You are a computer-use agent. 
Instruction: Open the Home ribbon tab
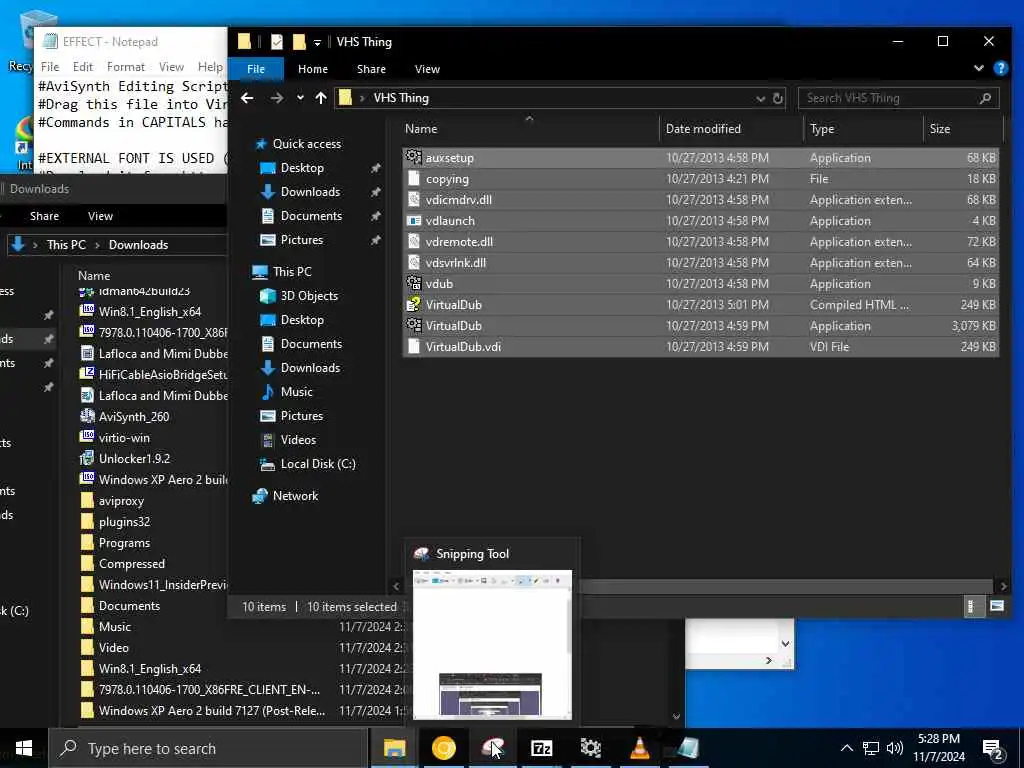tap(313, 69)
